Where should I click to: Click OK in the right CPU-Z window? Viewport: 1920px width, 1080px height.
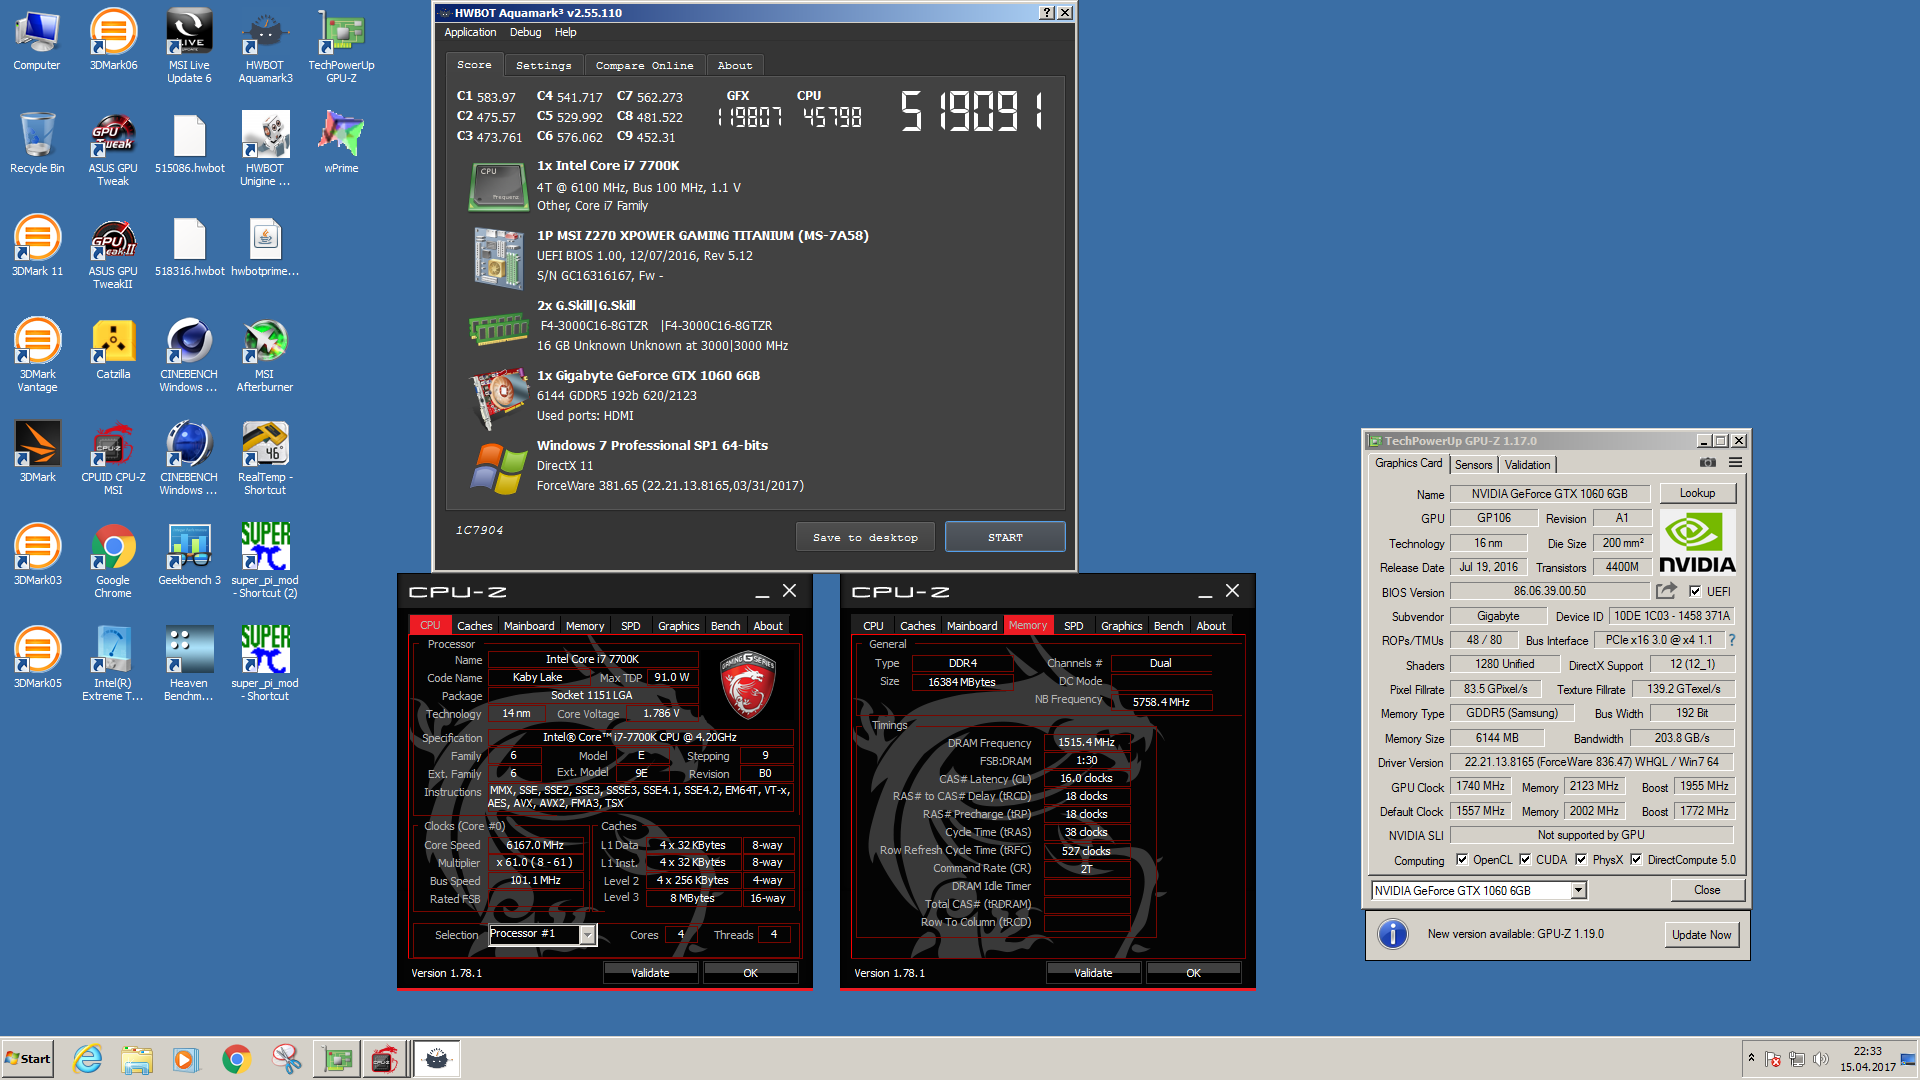1193,973
